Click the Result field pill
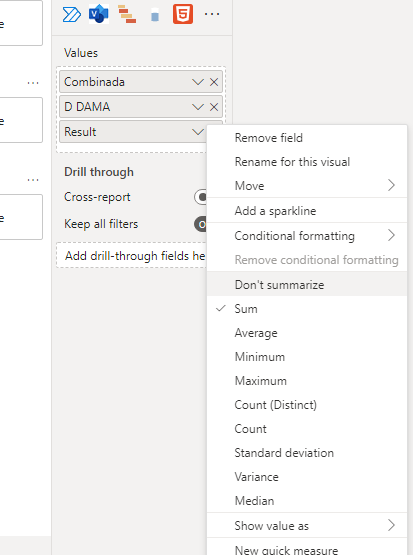The height and width of the screenshot is (555, 413). (133, 132)
